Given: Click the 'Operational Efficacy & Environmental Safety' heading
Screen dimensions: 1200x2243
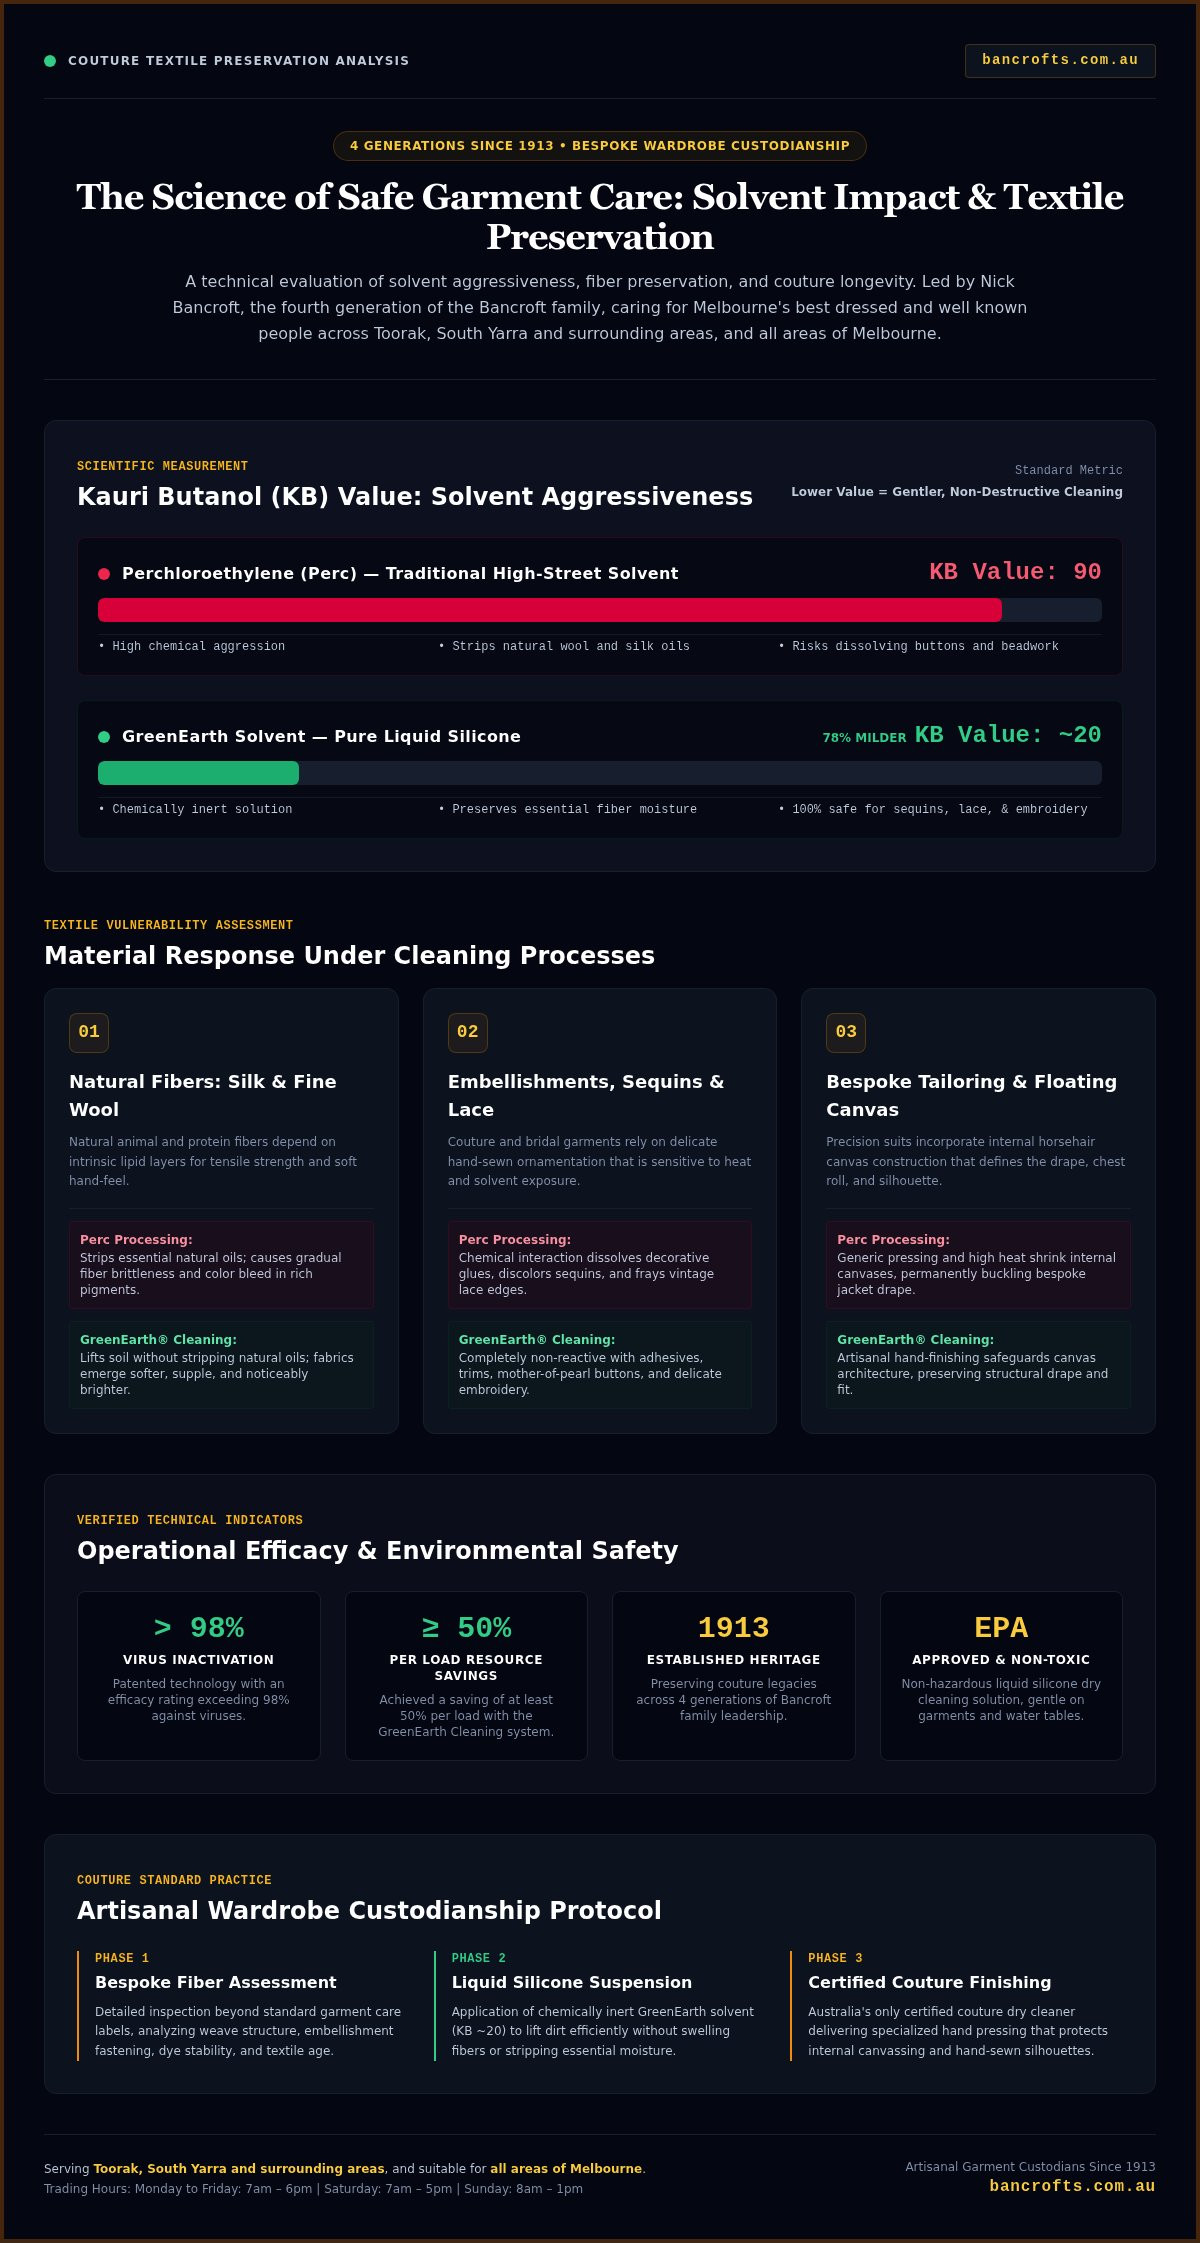Looking at the screenshot, I should pos(378,1551).
